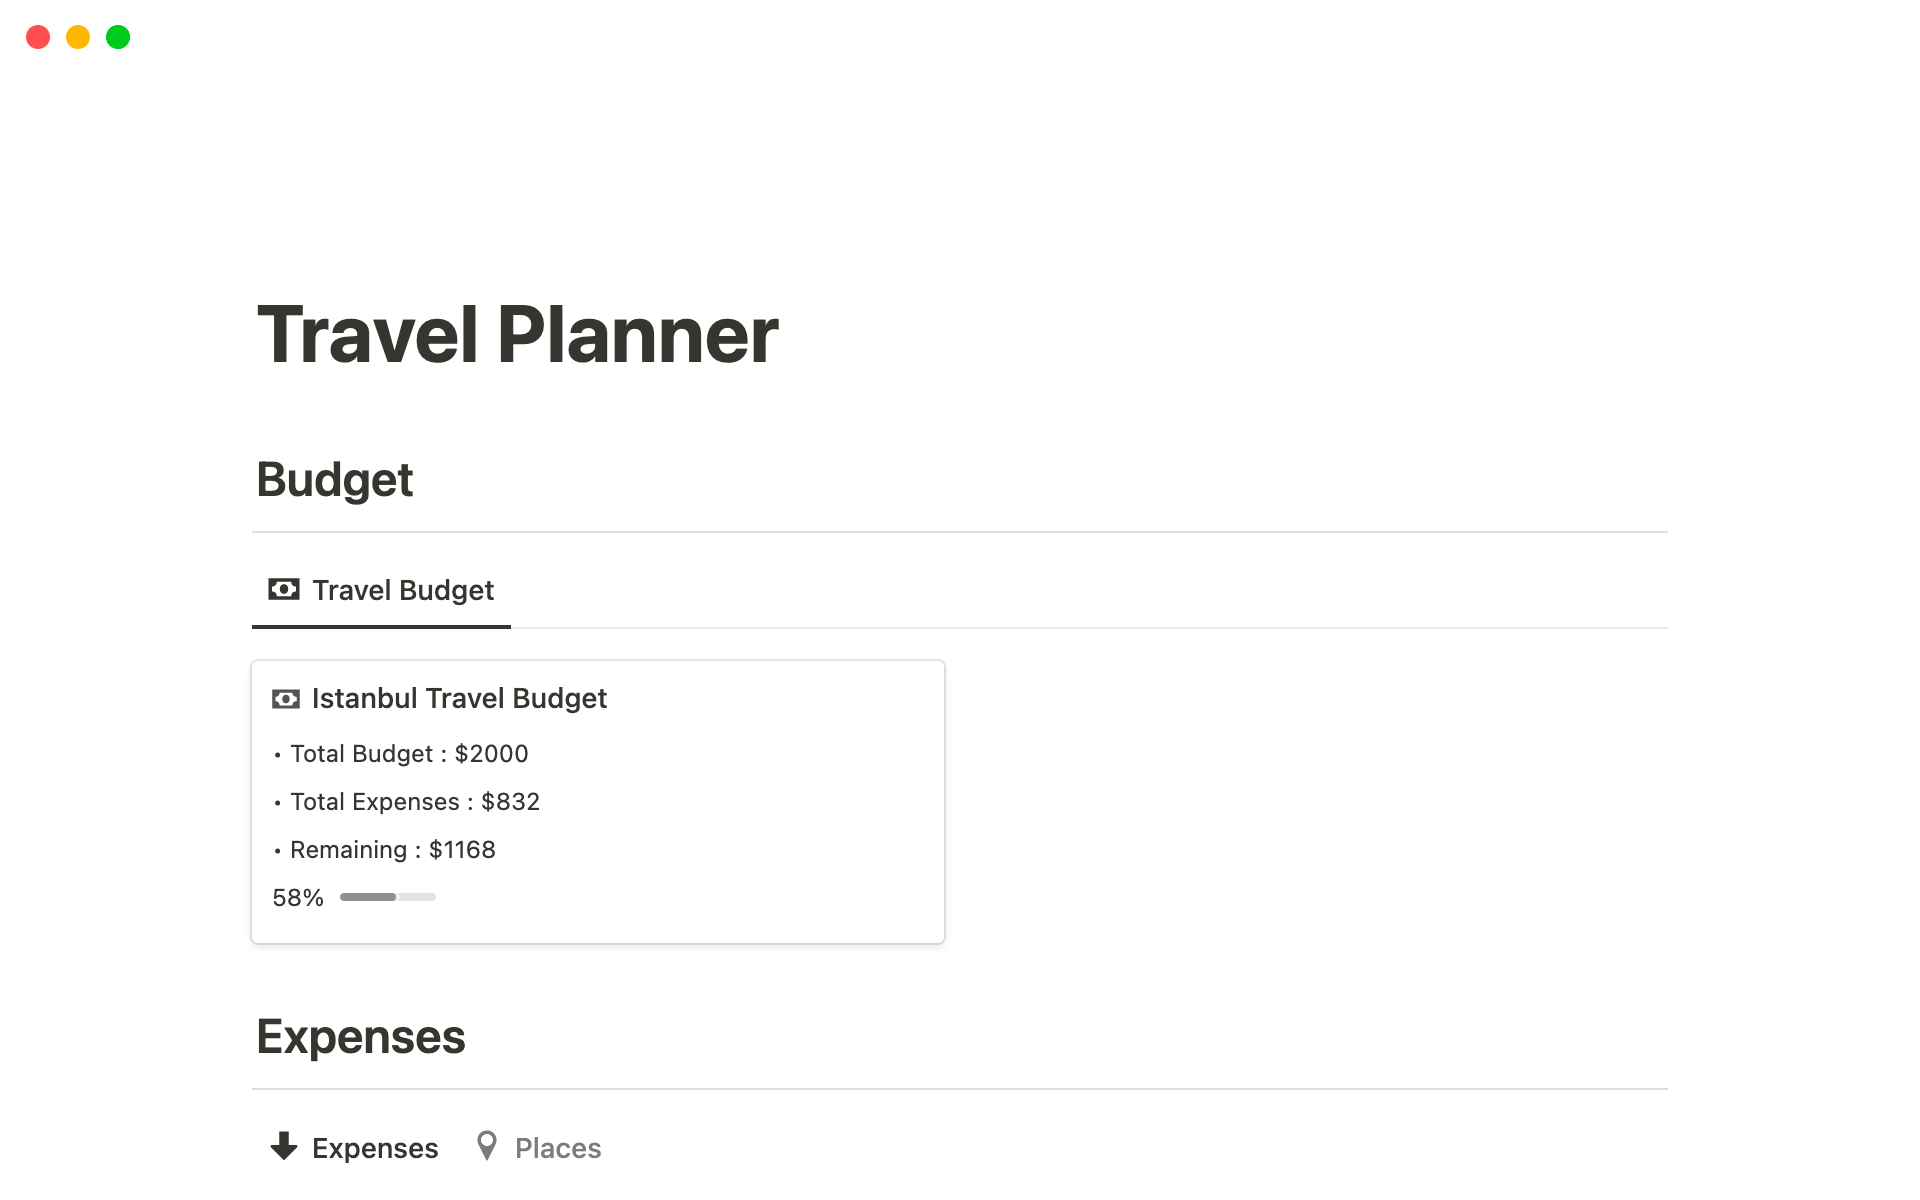Click the Budget section heading
This screenshot has height=1200, width=1920.
pyautogui.click(x=334, y=480)
